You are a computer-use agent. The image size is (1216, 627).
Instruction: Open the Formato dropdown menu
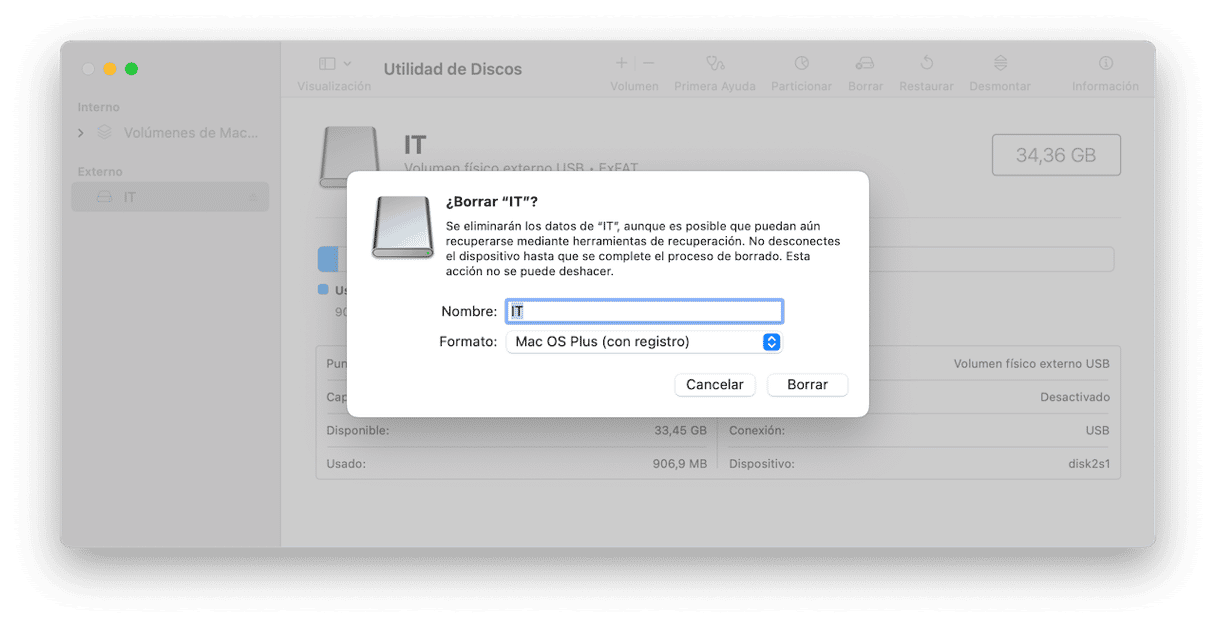644,342
